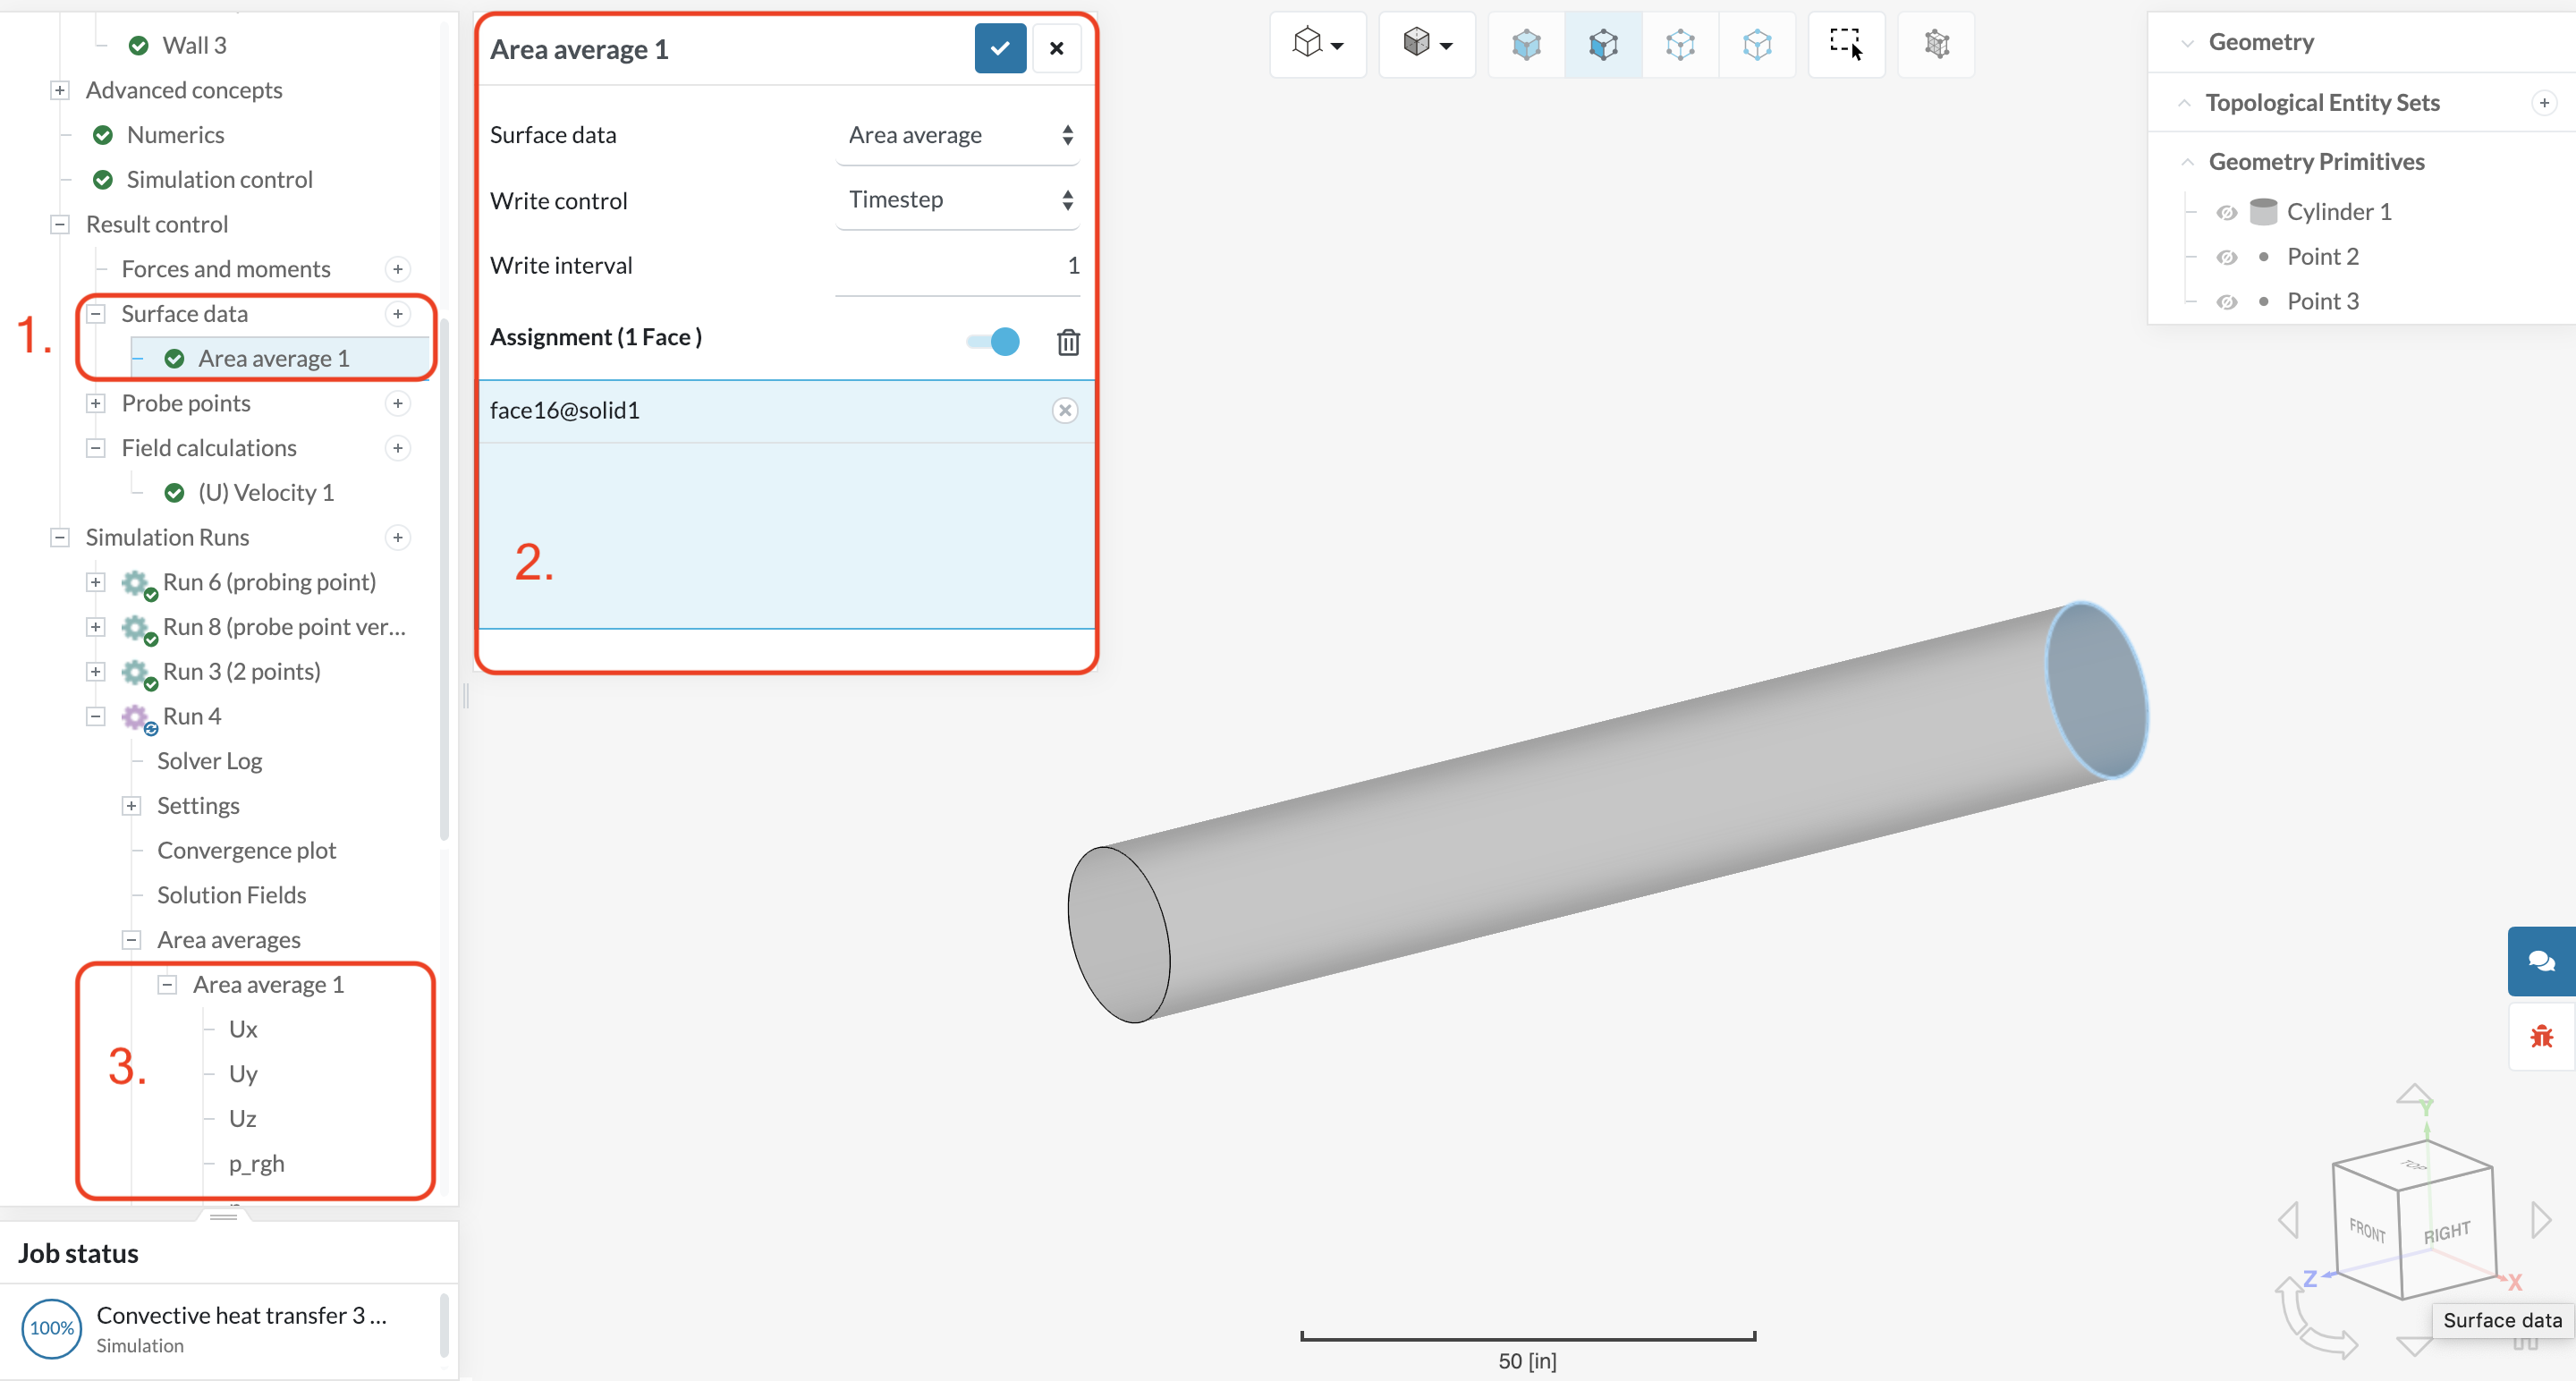Remove face16@solid1 with its x icon
Viewport: 2576px width, 1381px height.
1064,410
